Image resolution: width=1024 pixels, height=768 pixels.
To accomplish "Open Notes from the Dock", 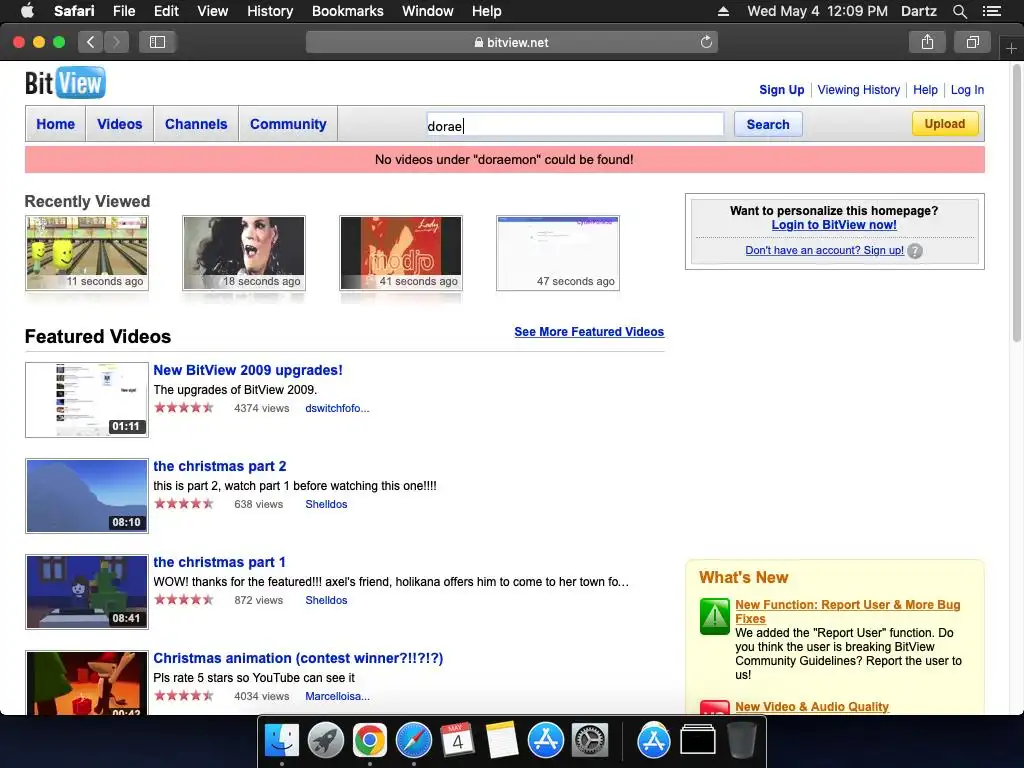I will click(x=502, y=741).
